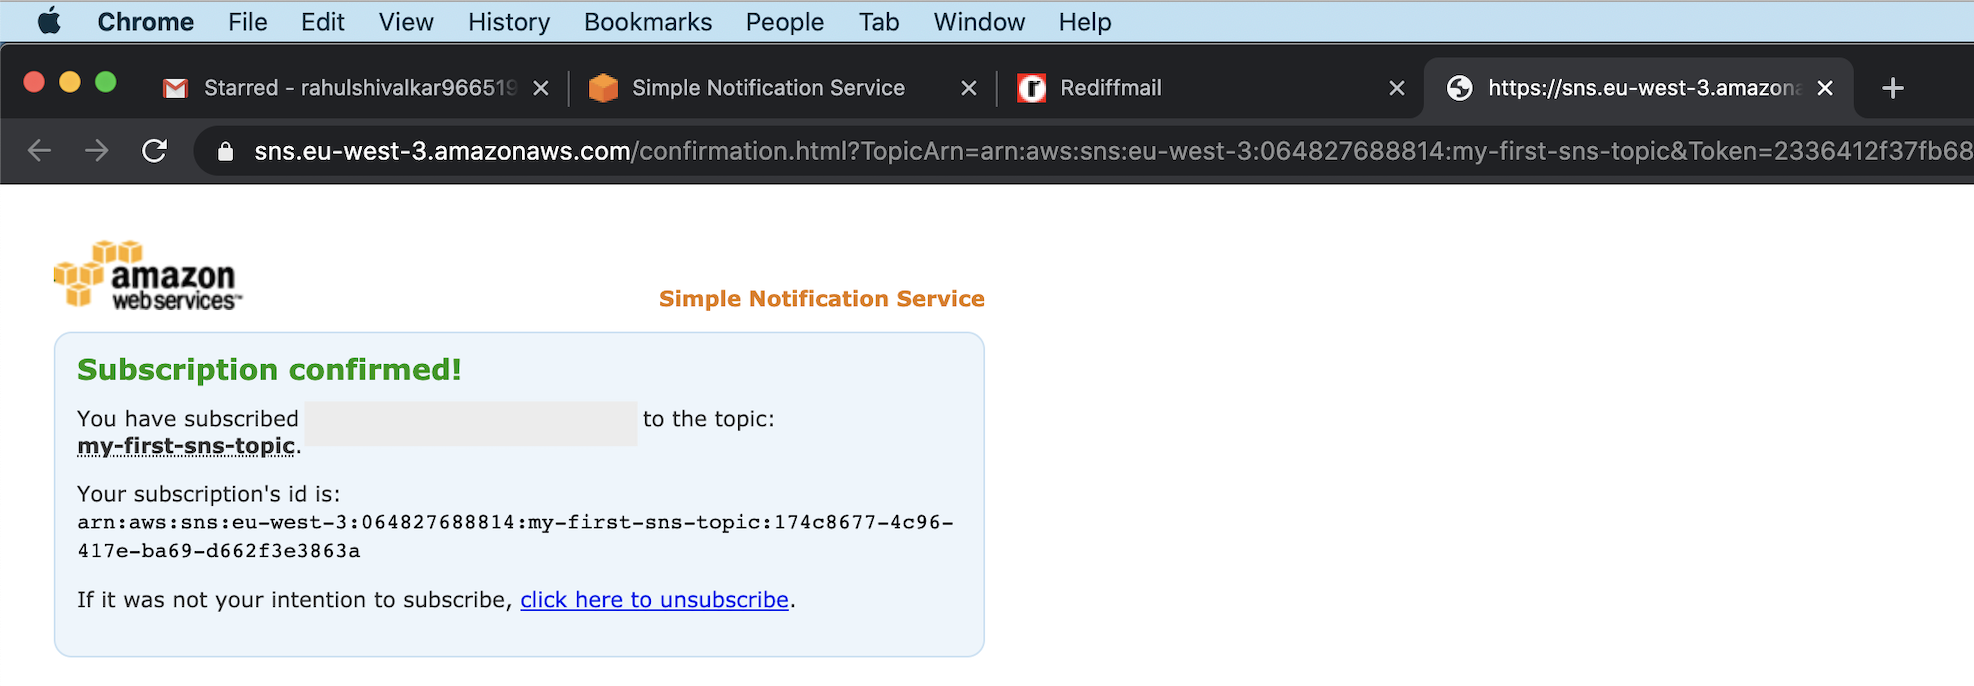
Task: Click the Amazon Web Services logo
Action: coord(148,276)
